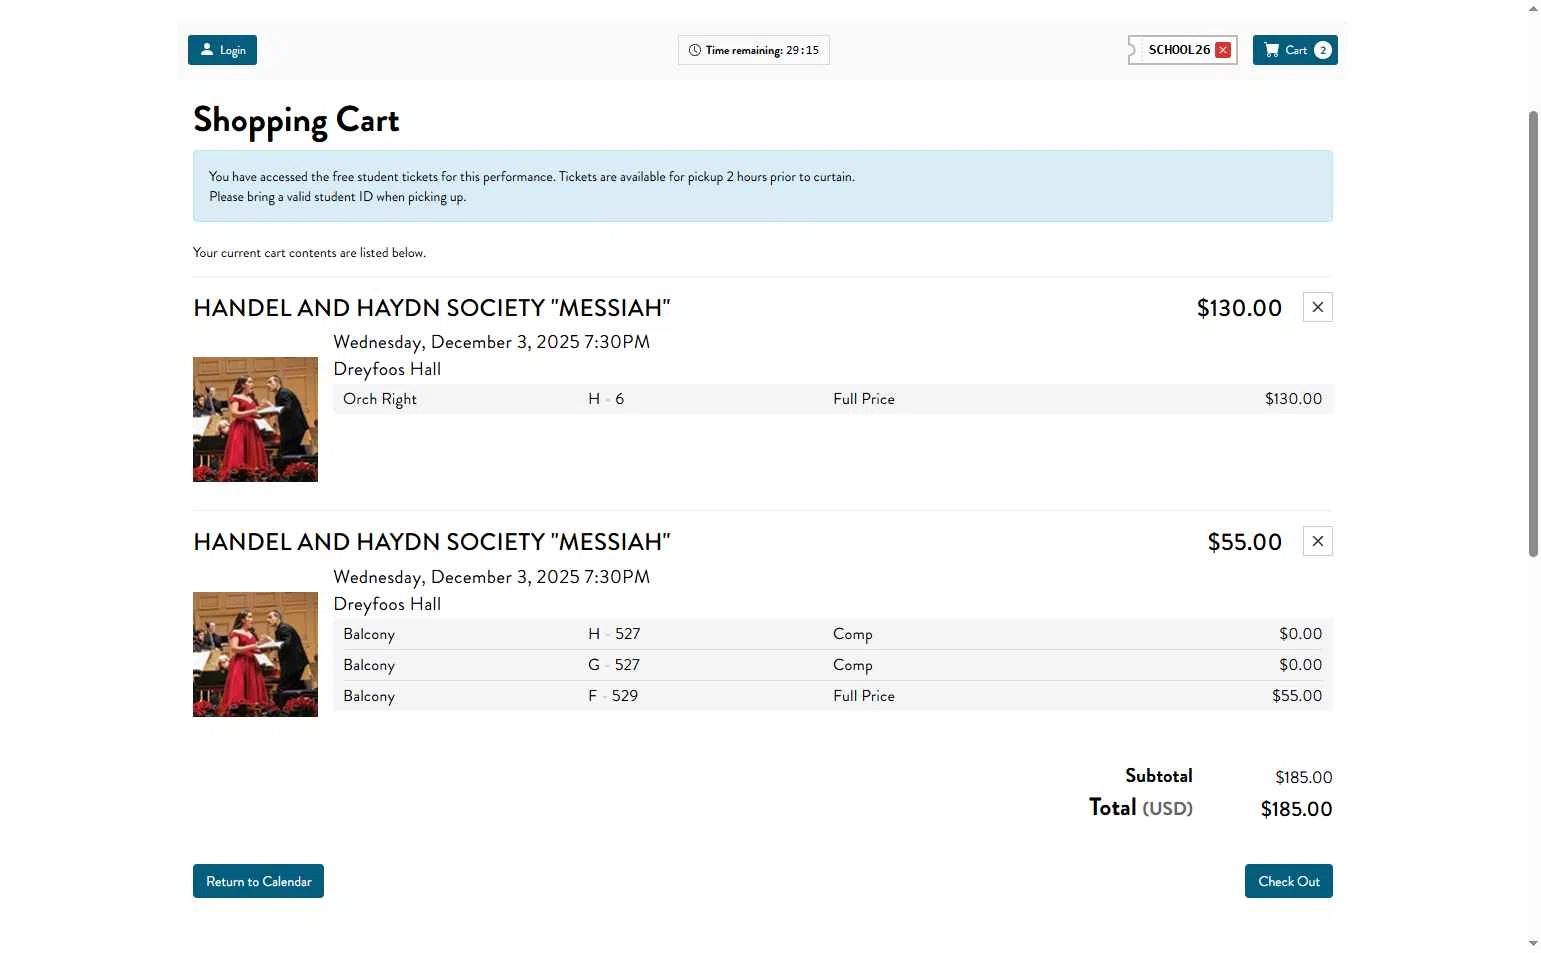This screenshot has height=953, width=1541.
Task: Click the Total $185.00 amount
Action: 1296,809
